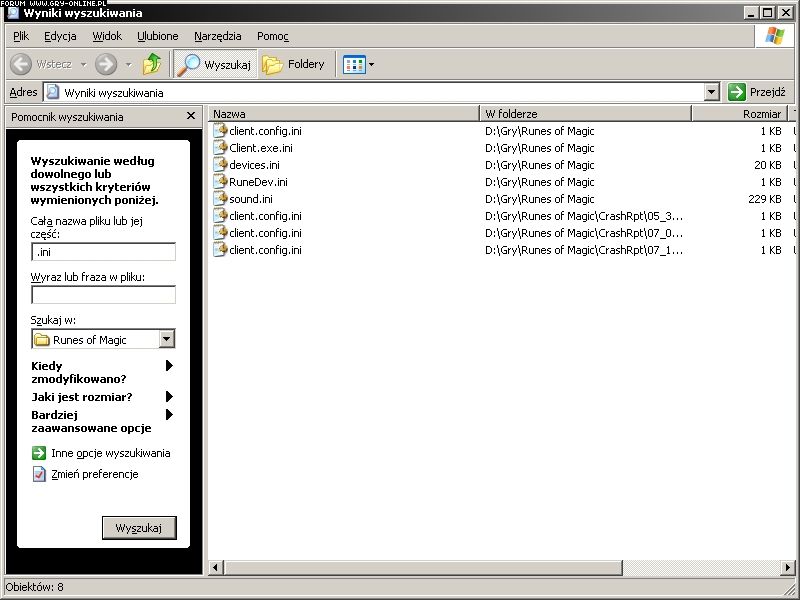The image size is (800, 600).
Task: Select RuneDev.ini file icon
Action: point(220,182)
